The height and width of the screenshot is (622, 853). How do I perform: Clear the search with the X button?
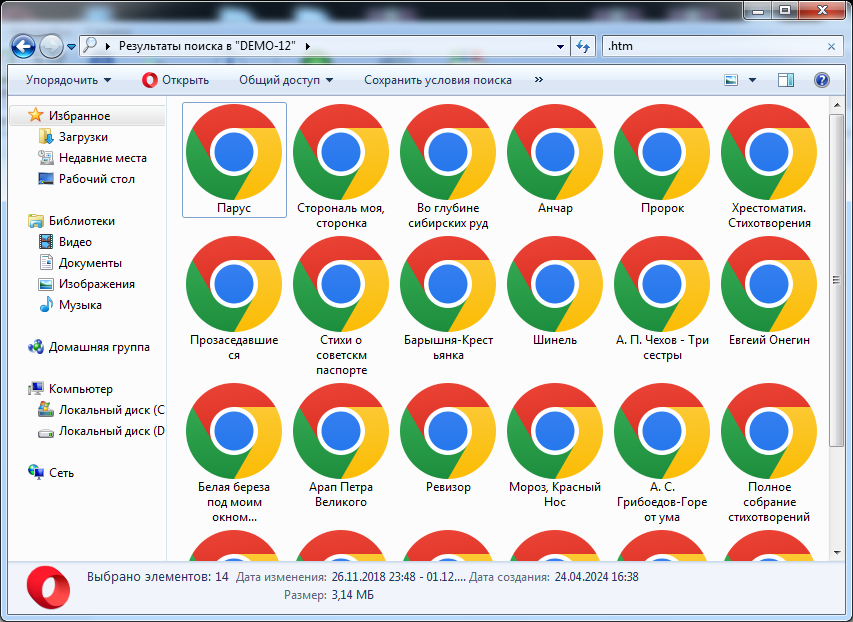(831, 47)
